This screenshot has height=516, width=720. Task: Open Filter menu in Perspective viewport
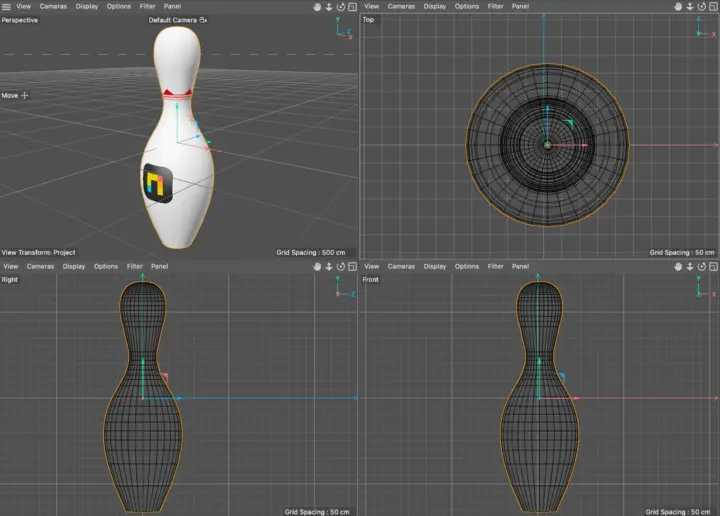[147, 6]
